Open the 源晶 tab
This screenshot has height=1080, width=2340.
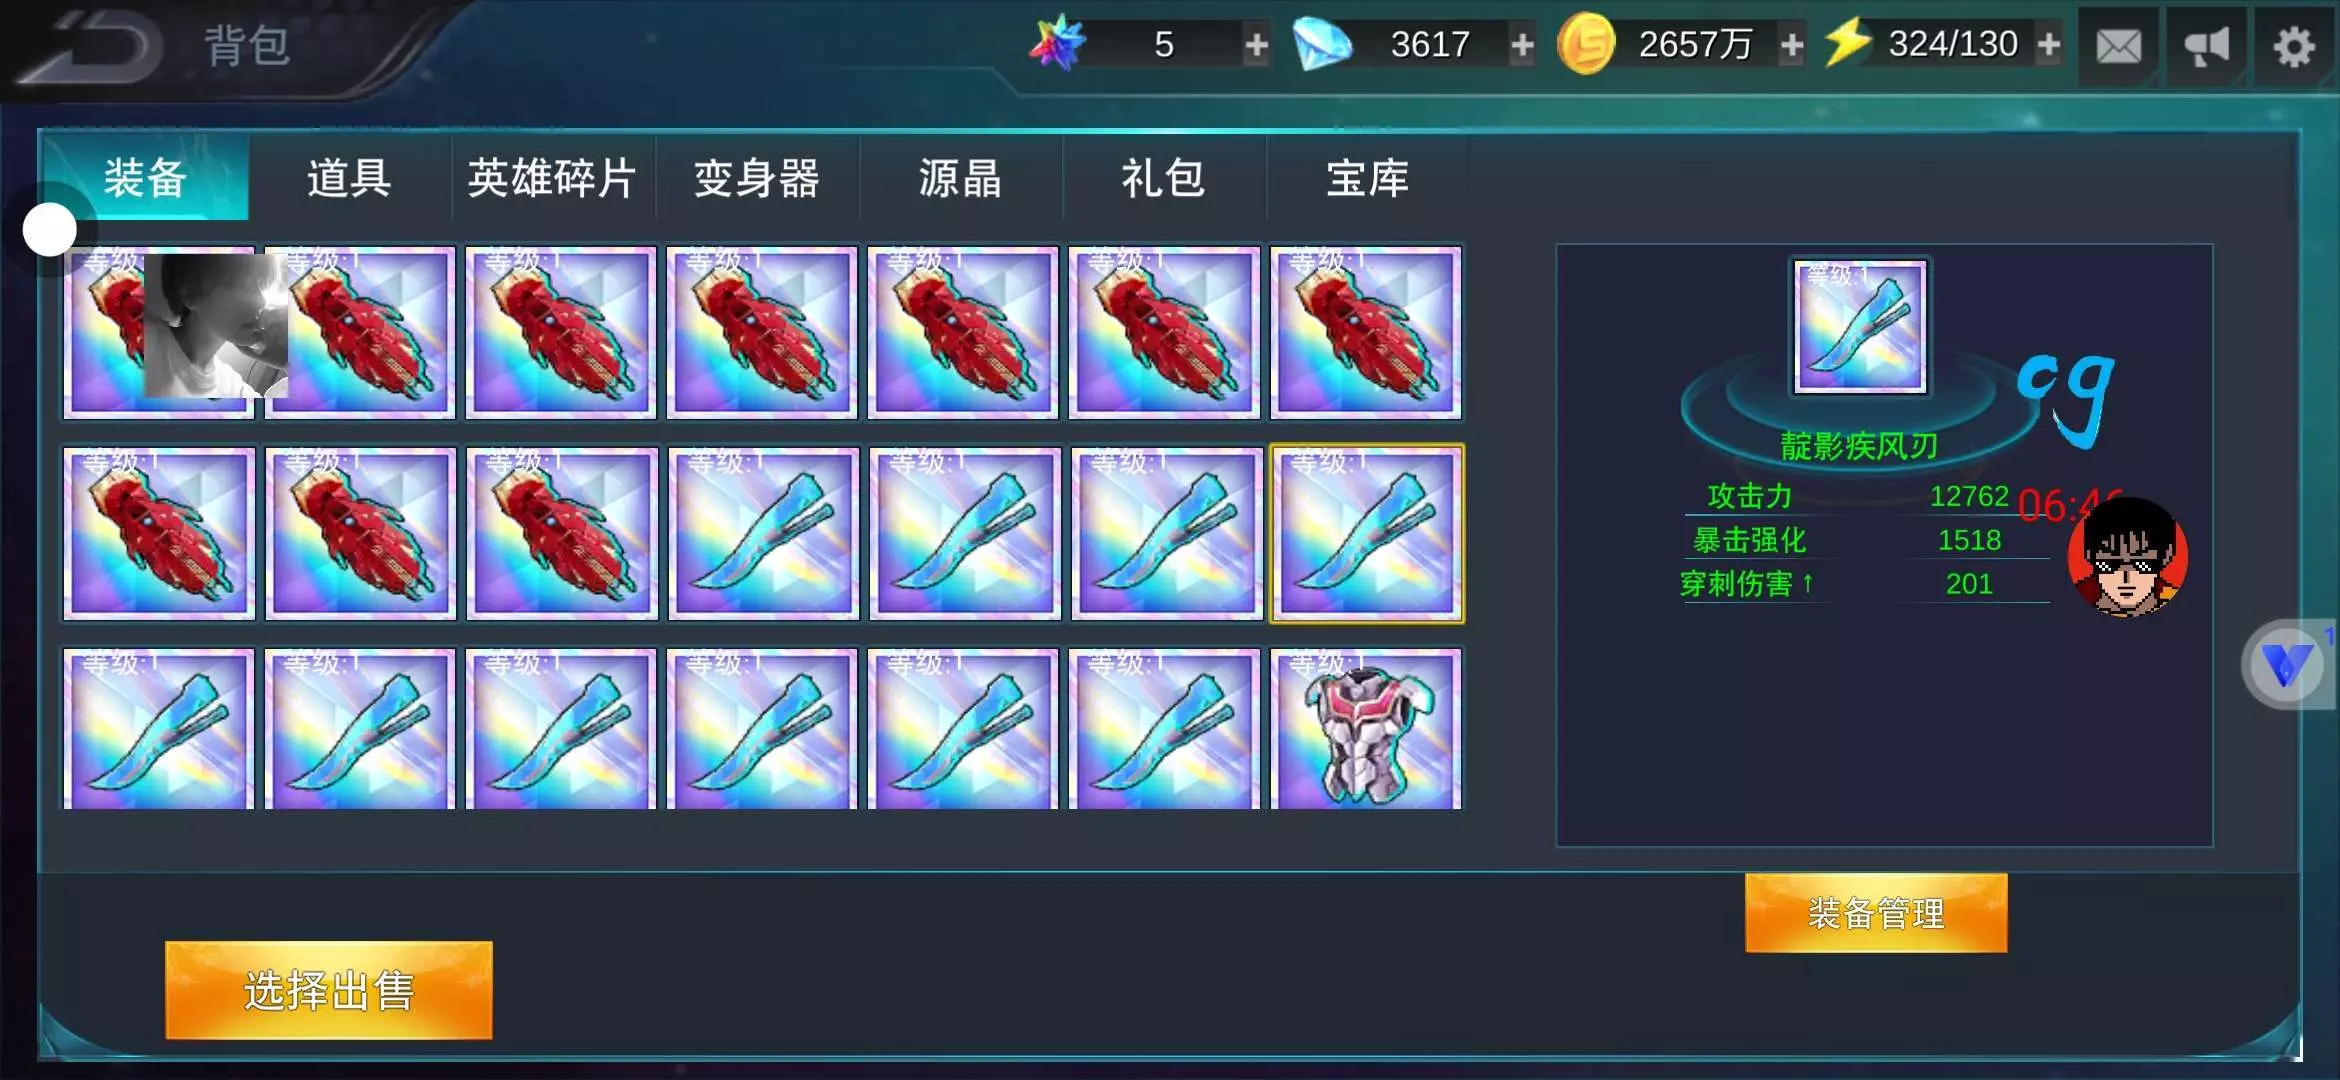[x=960, y=179]
